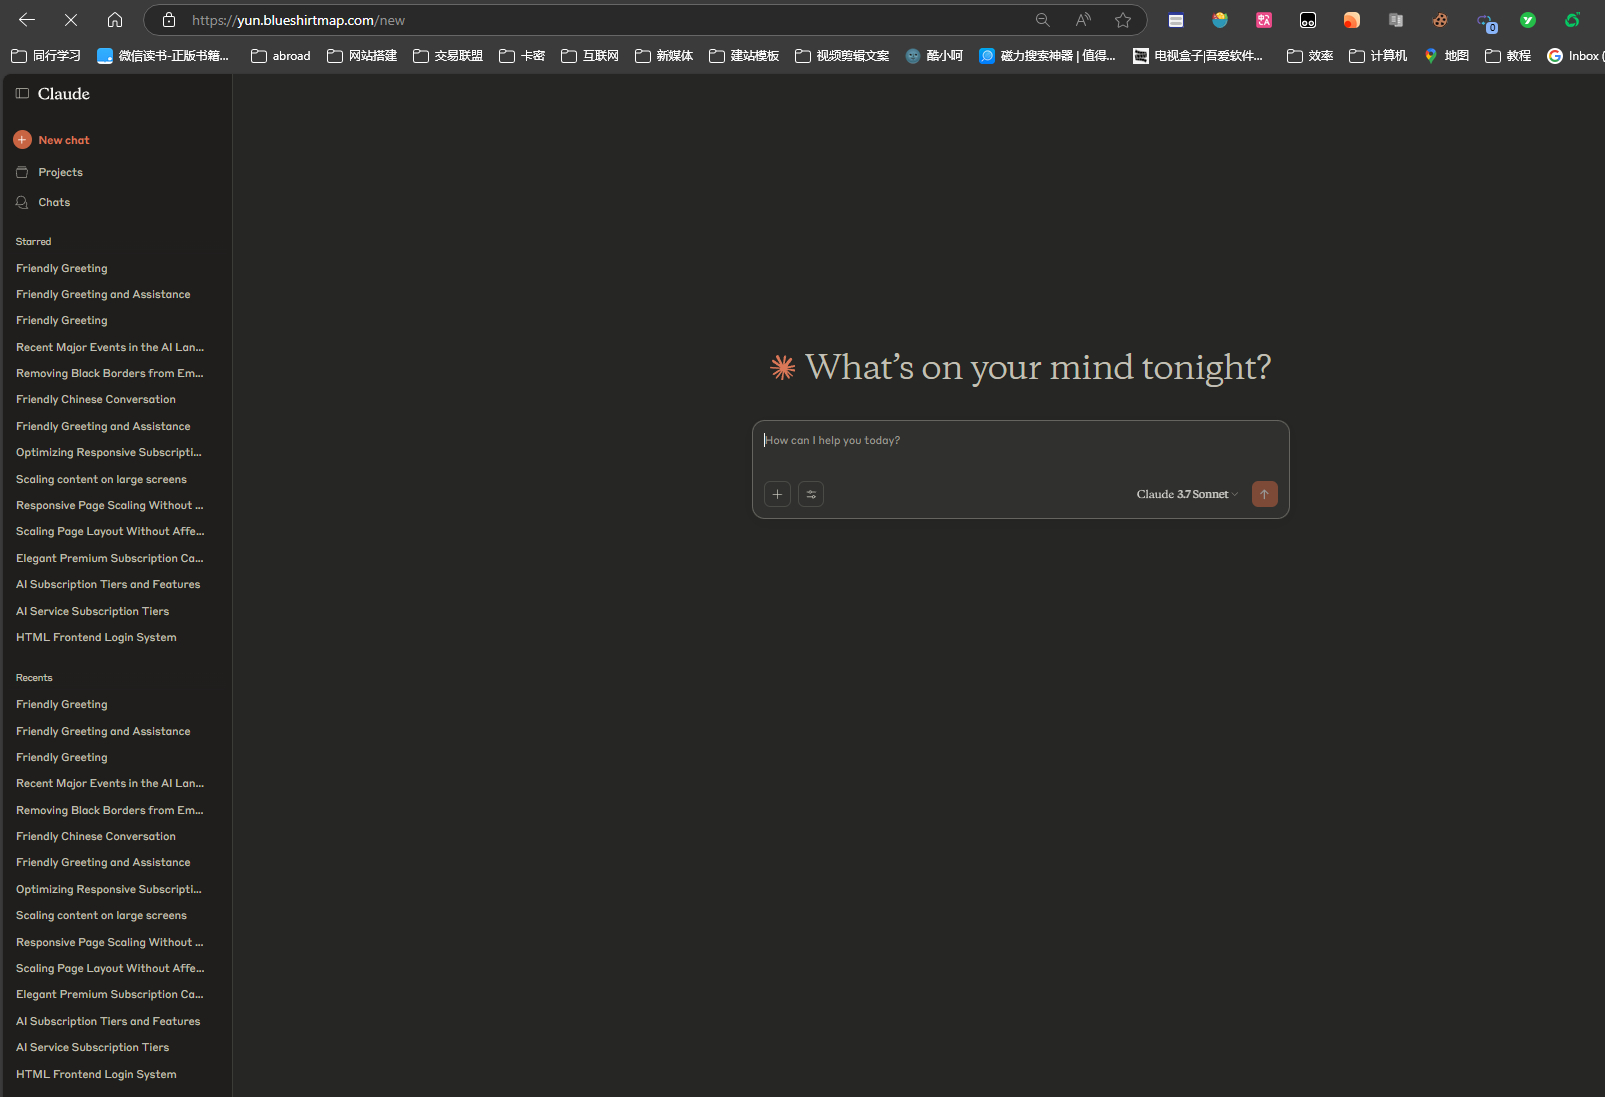Open the 'abroad' bookmarks folder

281,56
